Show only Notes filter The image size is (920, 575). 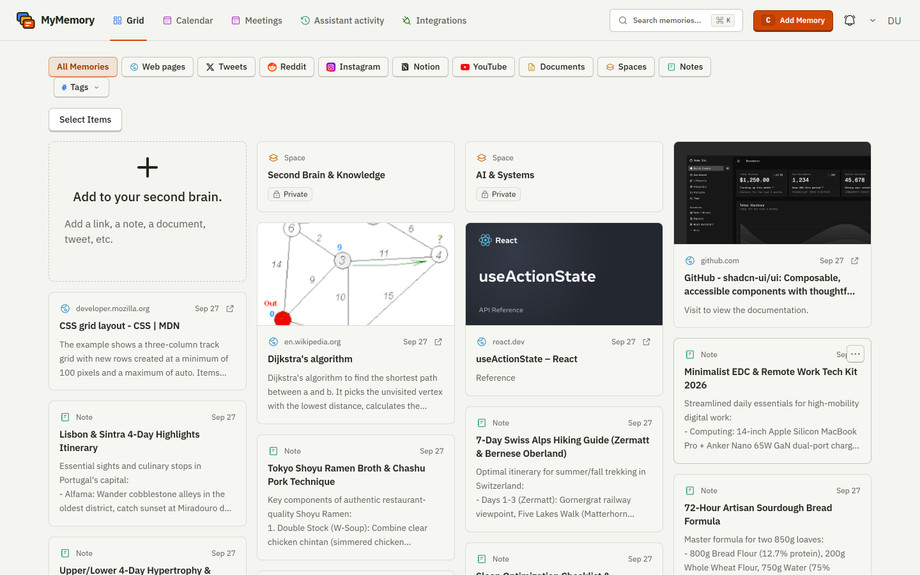pos(685,67)
